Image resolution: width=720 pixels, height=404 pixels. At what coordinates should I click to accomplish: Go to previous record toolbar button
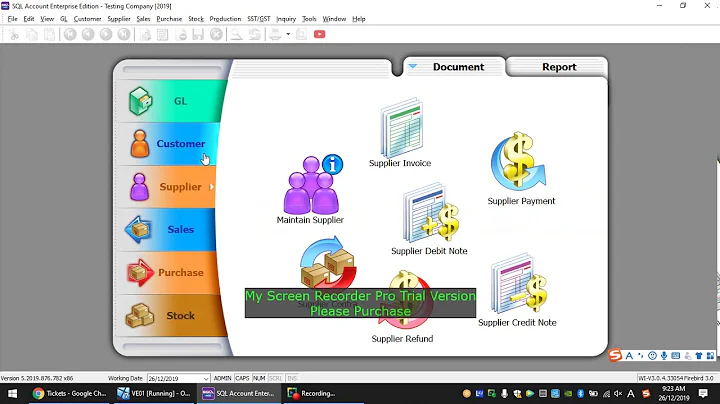tap(88, 34)
